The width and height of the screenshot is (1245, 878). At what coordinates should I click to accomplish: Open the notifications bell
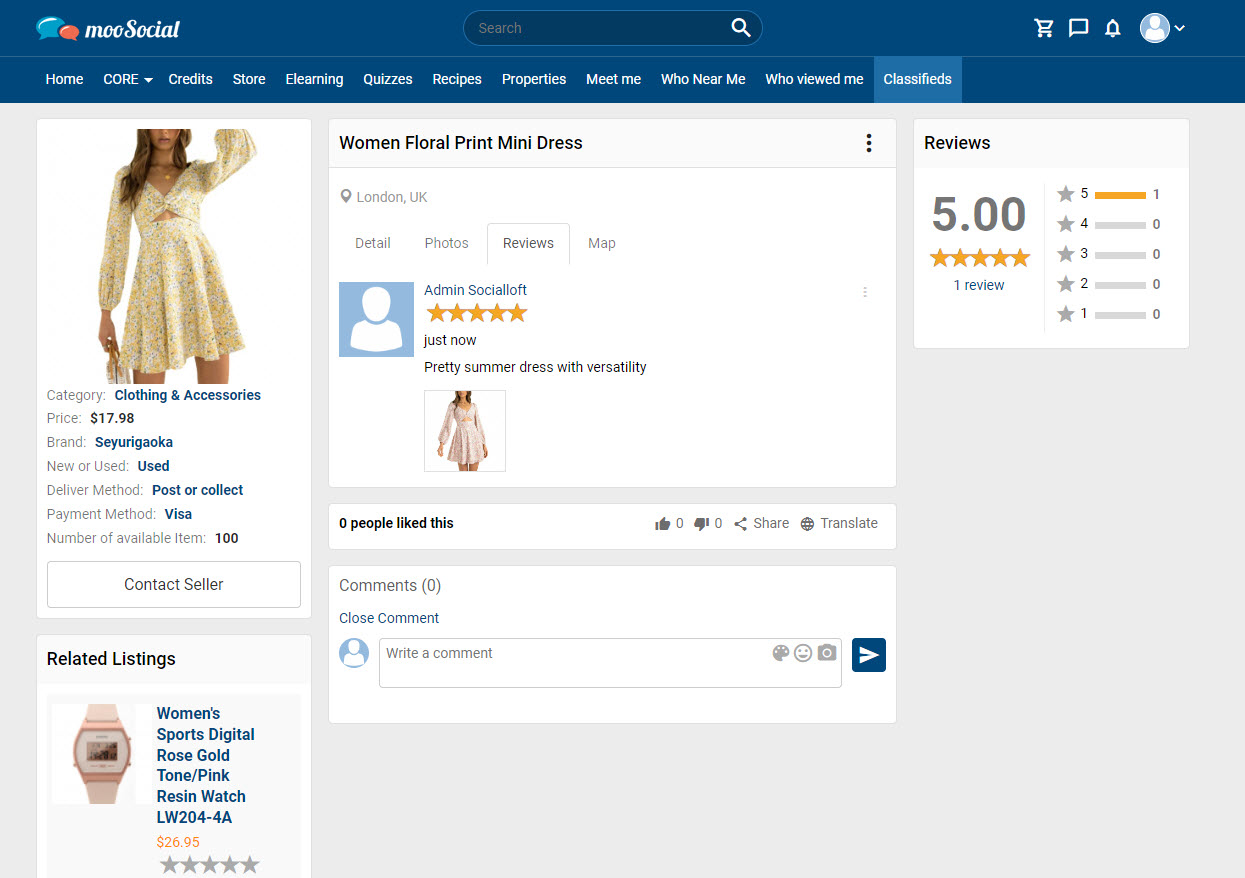pyautogui.click(x=1113, y=28)
